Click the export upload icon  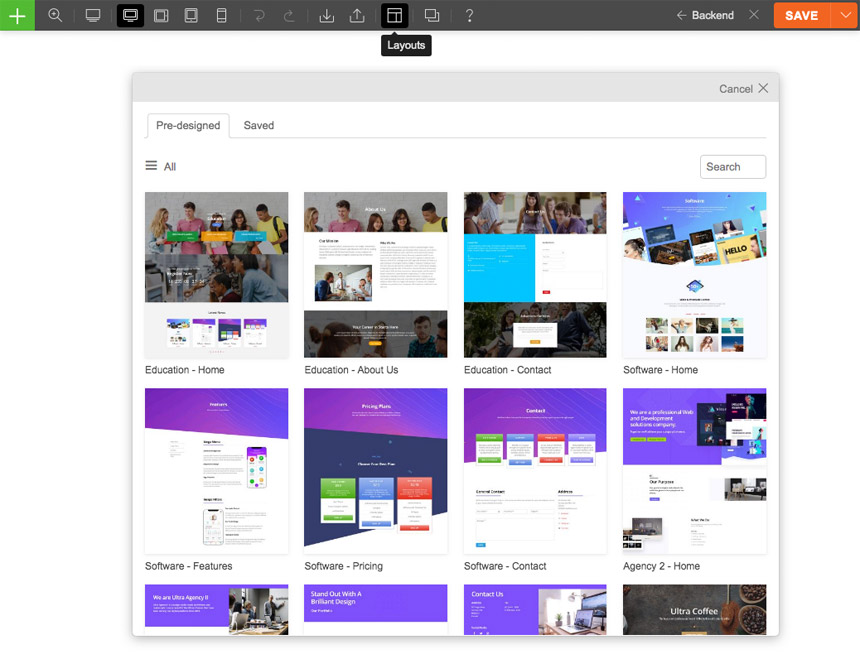point(357,15)
